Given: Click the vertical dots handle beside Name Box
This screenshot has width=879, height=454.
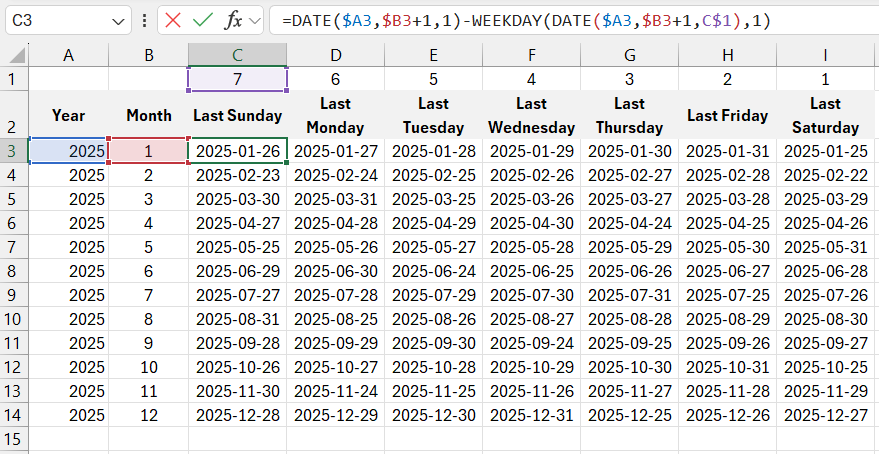Looking at the screenshot, I should [x=146, y=20].
